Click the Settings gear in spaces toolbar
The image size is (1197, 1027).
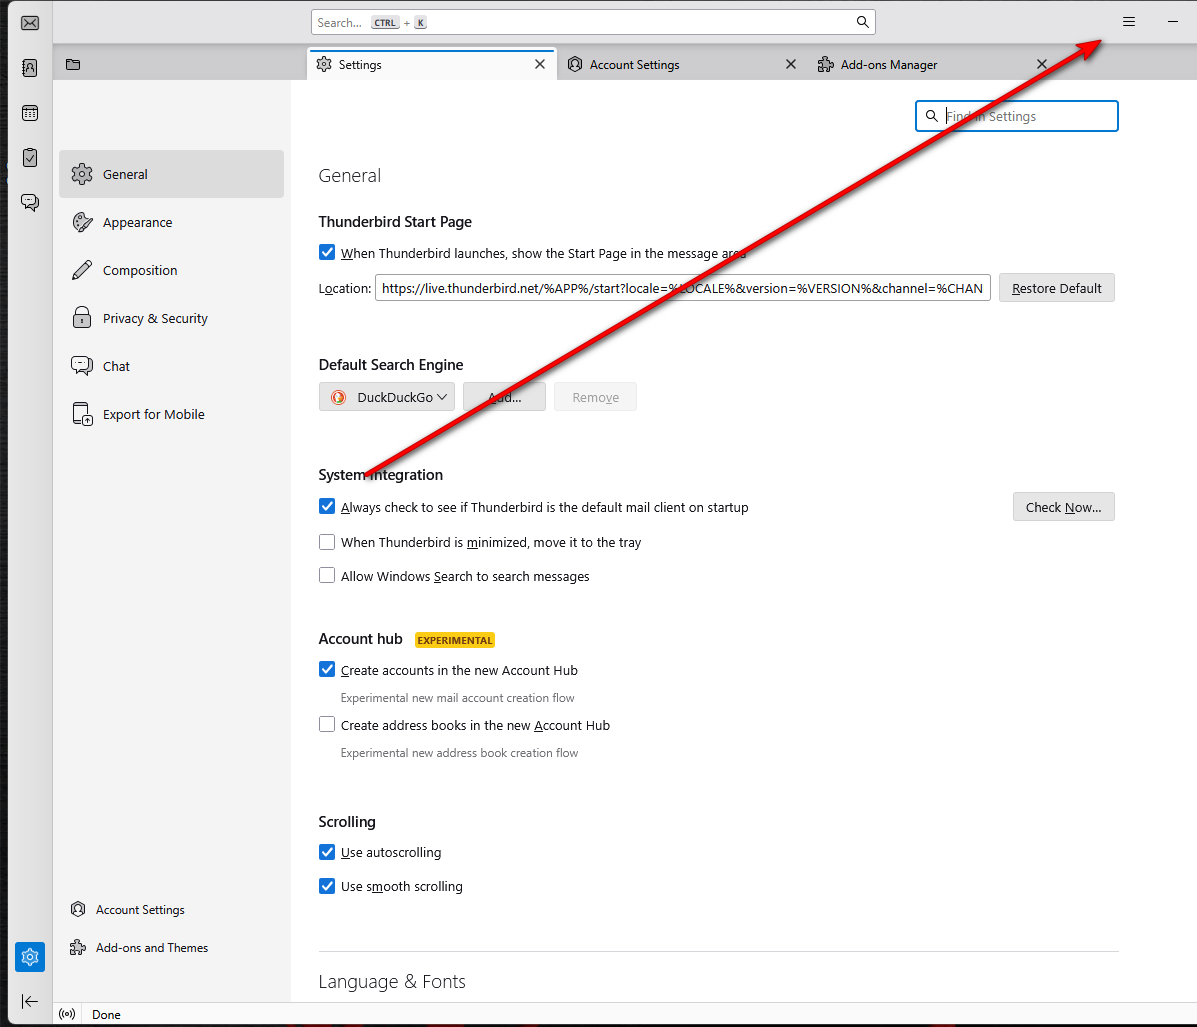pyautogui.click(x=30, y=957)
